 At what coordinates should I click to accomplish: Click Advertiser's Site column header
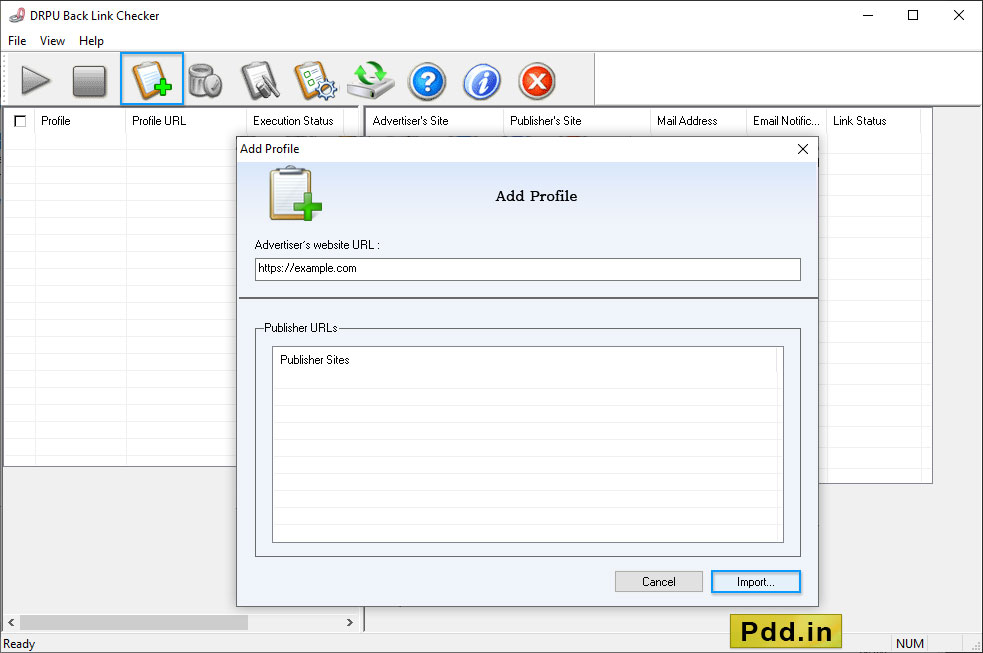point(434,121)
